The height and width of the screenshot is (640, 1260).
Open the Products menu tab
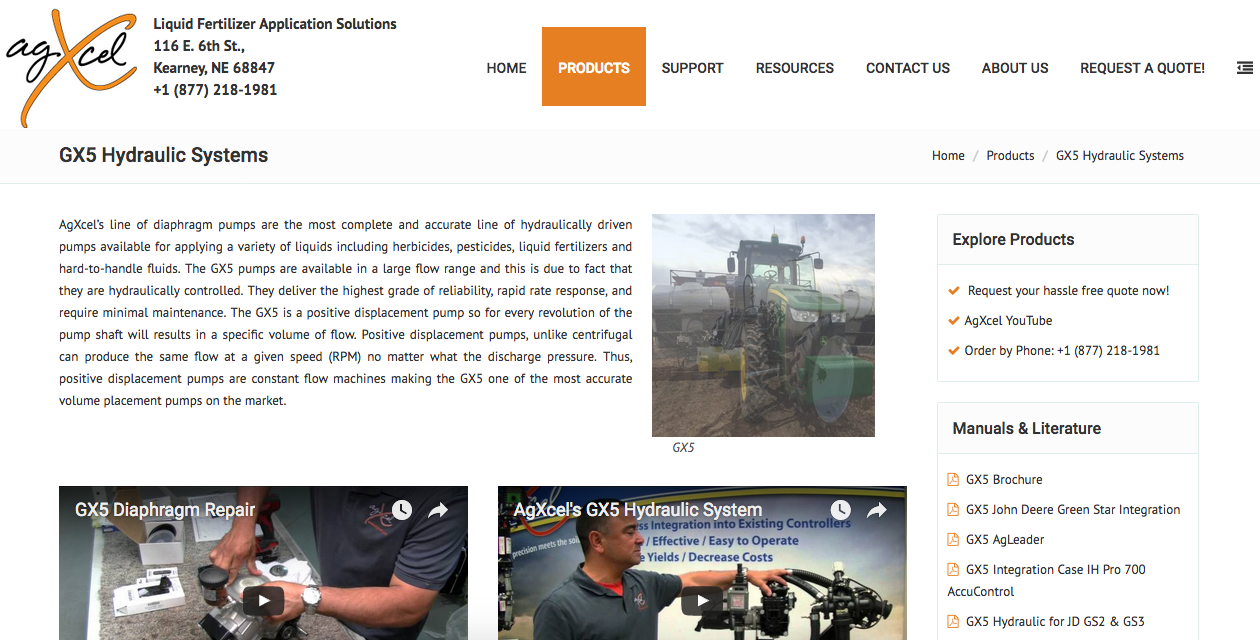coord(594,66)
